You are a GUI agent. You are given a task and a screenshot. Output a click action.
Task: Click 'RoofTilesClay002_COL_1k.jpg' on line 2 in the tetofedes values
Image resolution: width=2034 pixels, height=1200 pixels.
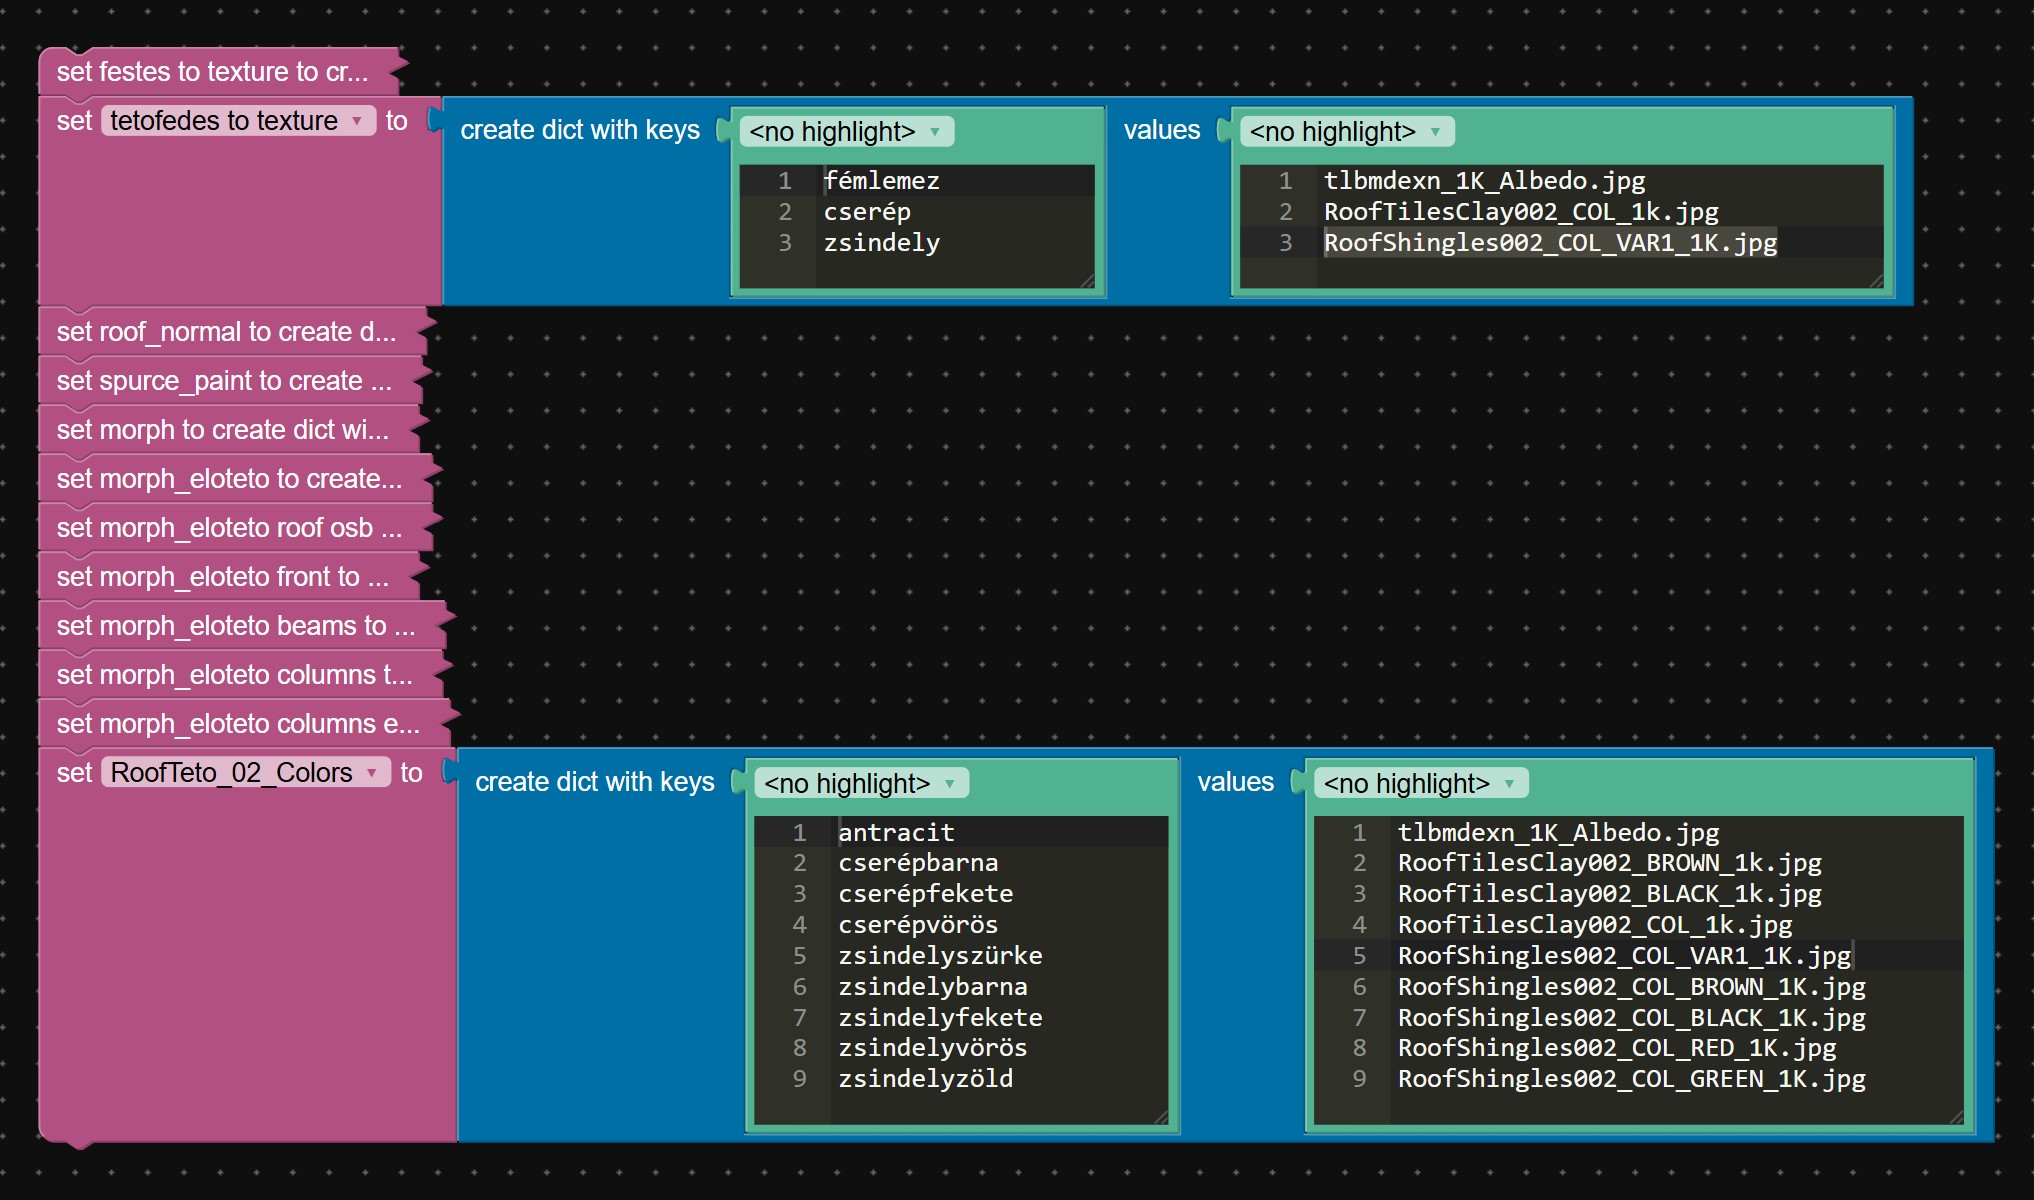coord(1521,212)
